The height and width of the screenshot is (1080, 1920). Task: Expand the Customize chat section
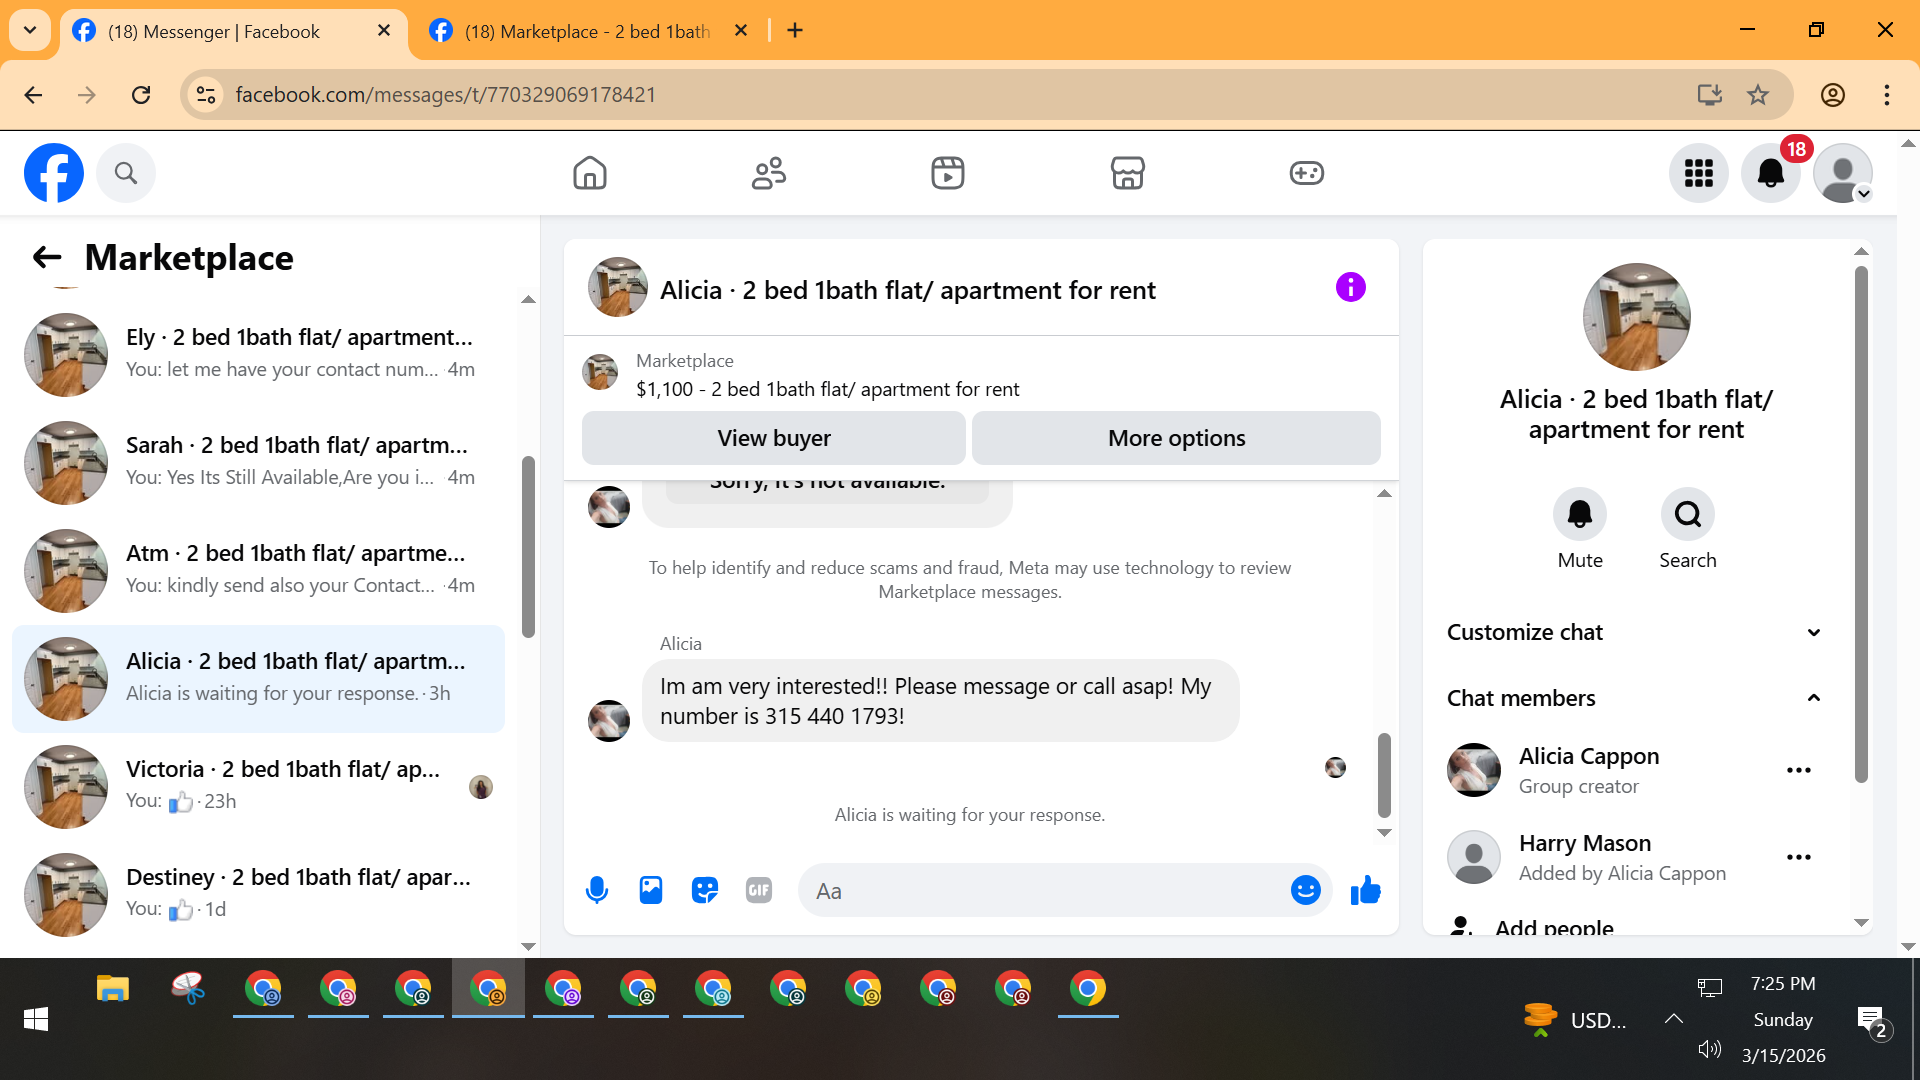pyautogui.click(x=1636, y=632)
